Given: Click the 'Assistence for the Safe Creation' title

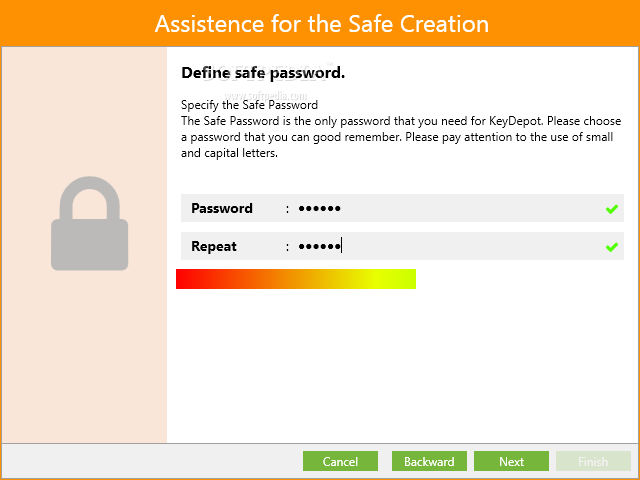Looking at the screenshot, I should (x=322, y=24).
